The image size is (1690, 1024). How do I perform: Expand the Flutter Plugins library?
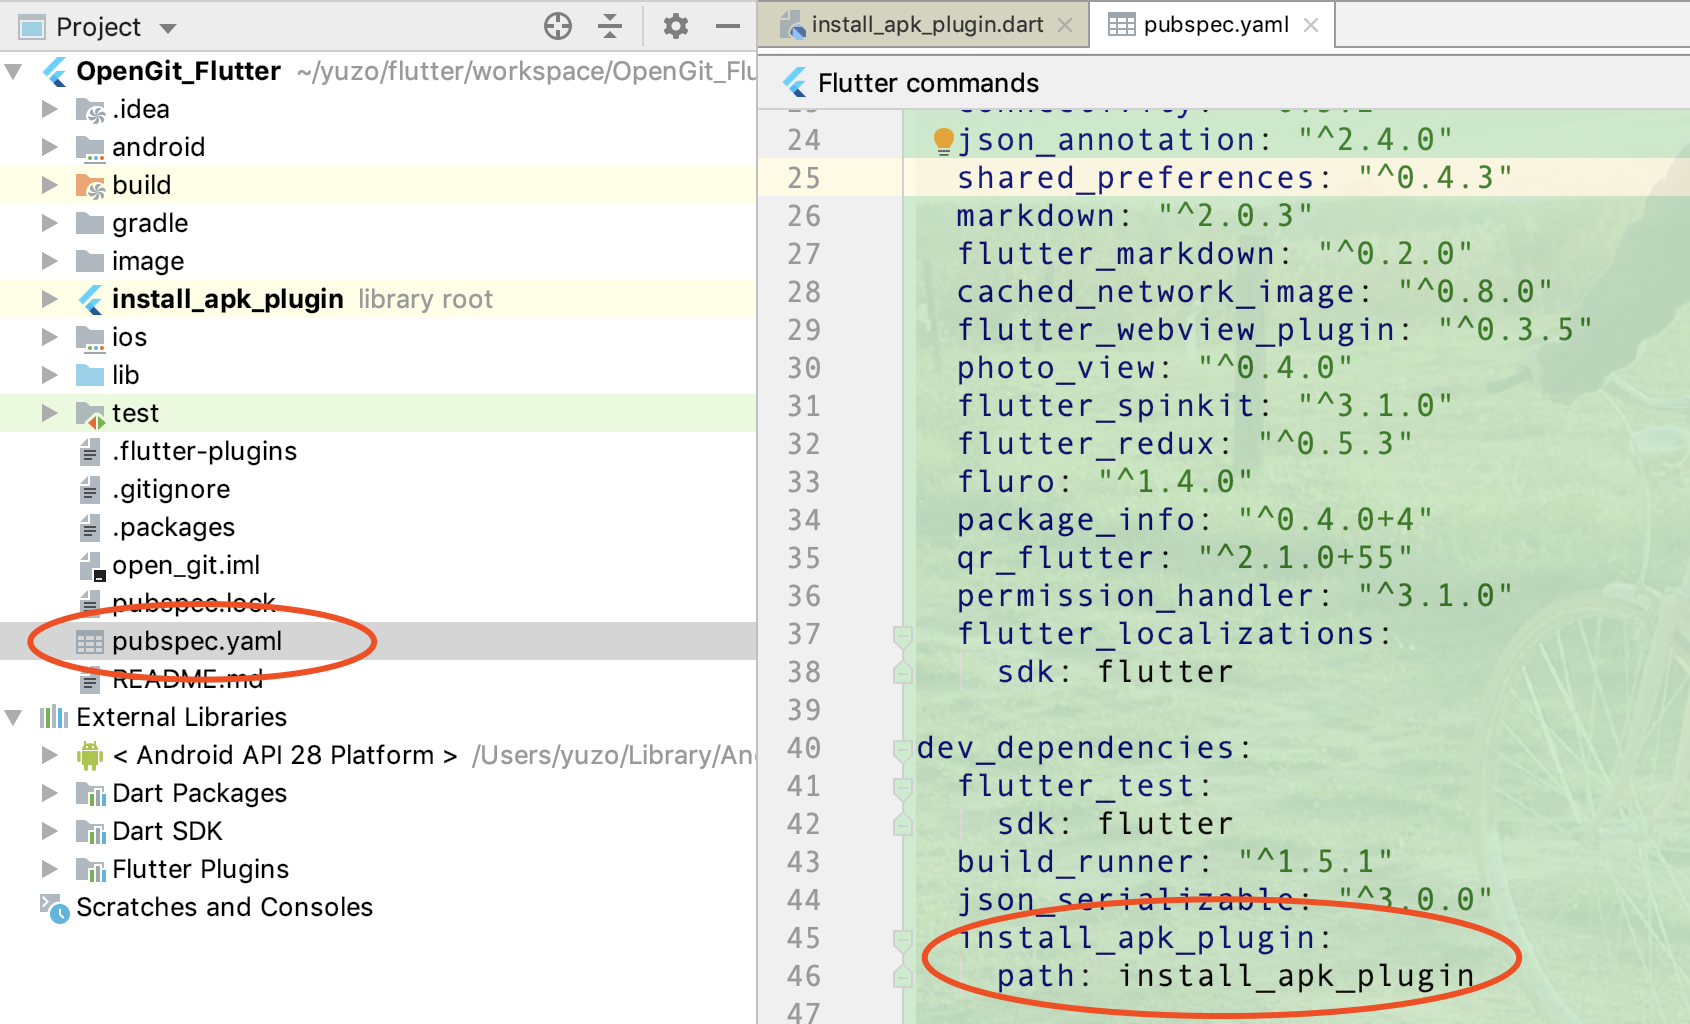pos(49,868)
